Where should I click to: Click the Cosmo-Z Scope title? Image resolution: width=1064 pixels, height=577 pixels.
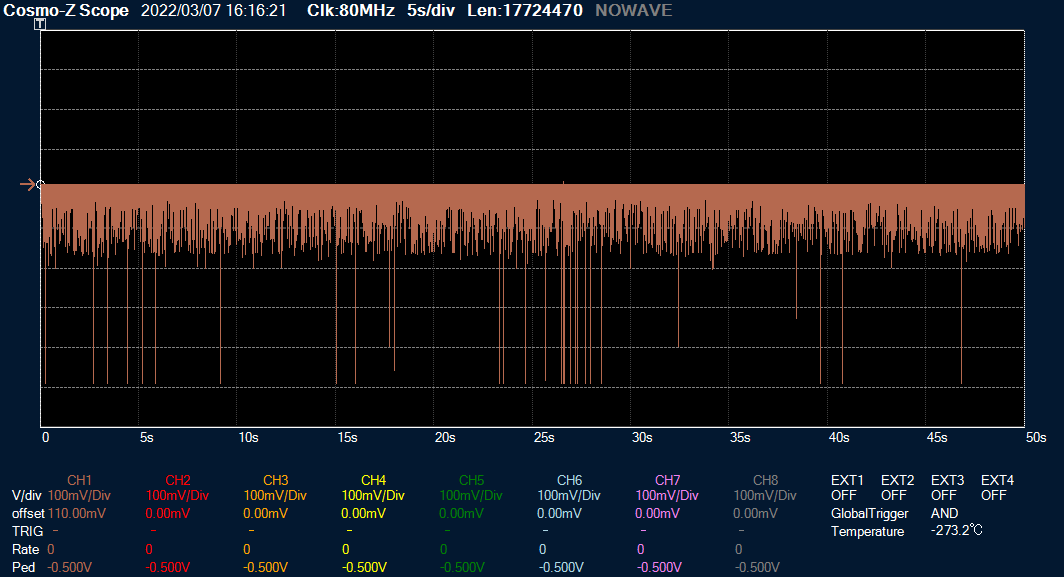coord(66,11)
